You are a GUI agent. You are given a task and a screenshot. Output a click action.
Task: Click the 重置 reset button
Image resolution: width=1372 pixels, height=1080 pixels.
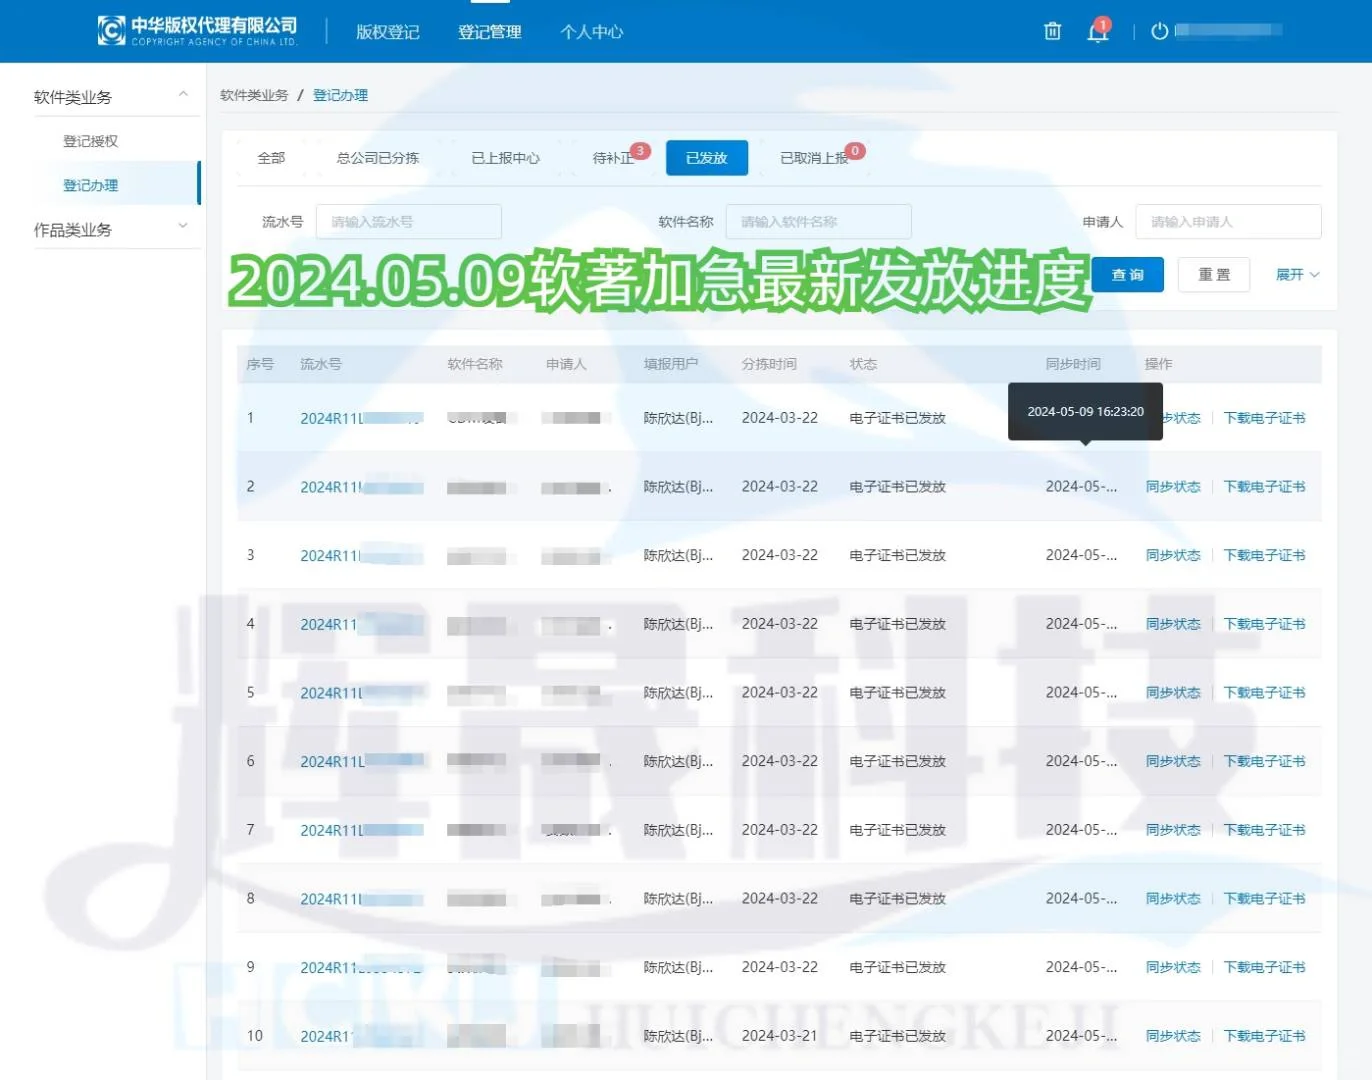(x=1213, y=274)
